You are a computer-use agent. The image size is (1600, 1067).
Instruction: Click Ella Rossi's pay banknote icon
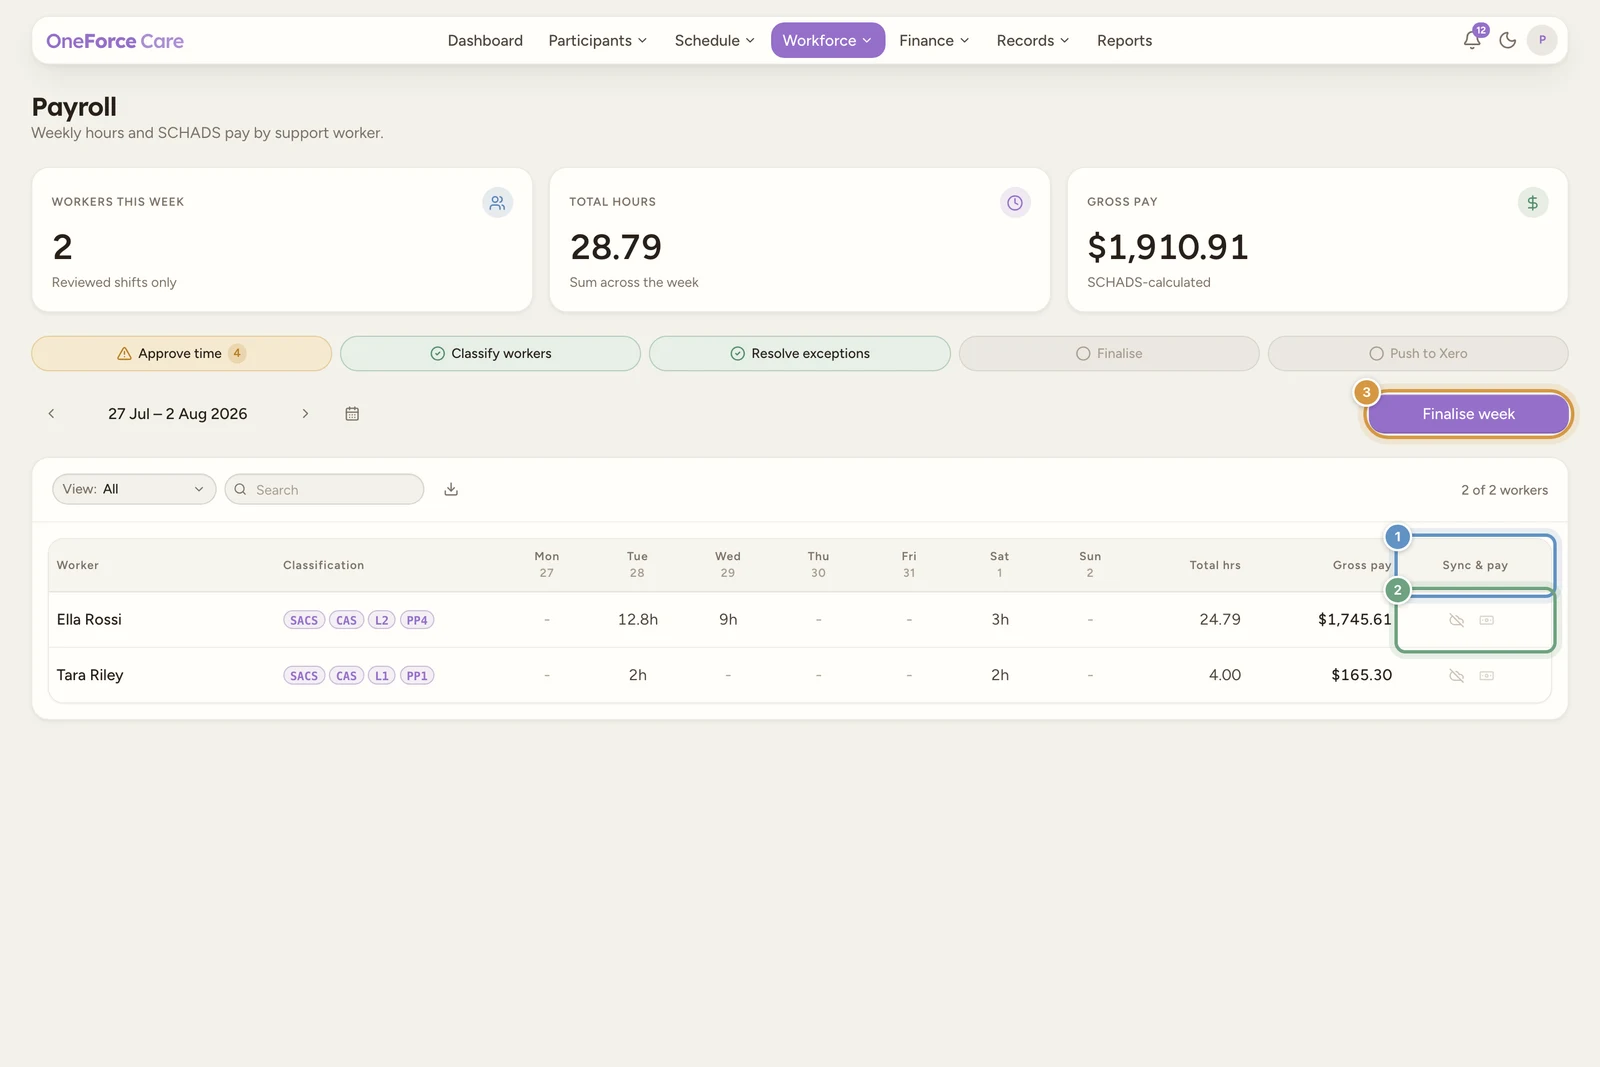point(1487,620)
